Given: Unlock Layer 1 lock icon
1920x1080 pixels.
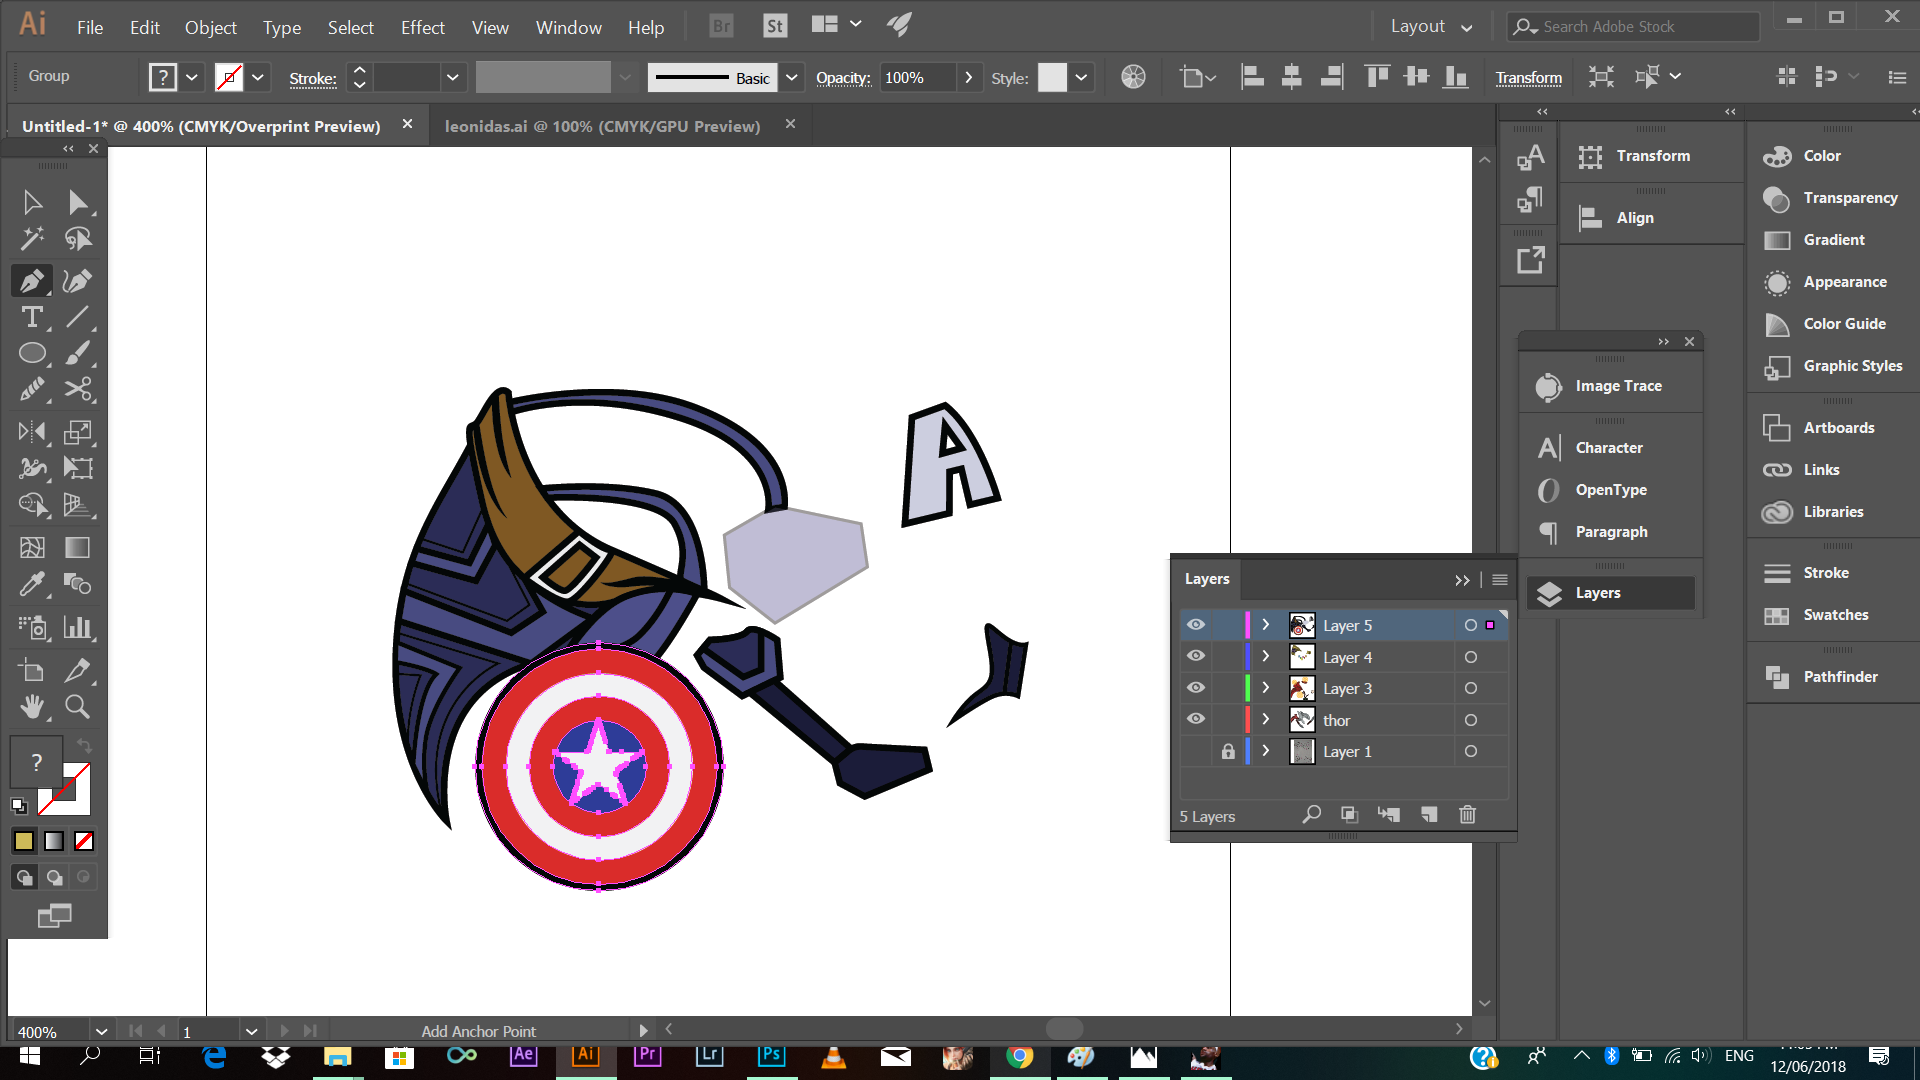Looking at the screenshot, I should coord(1228,751).
